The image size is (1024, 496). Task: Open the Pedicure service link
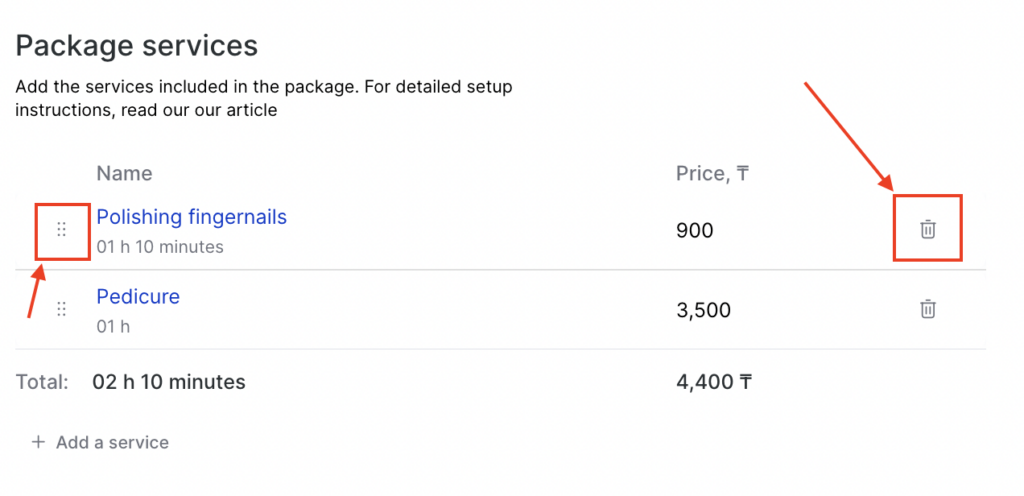(x=138, y=297)
